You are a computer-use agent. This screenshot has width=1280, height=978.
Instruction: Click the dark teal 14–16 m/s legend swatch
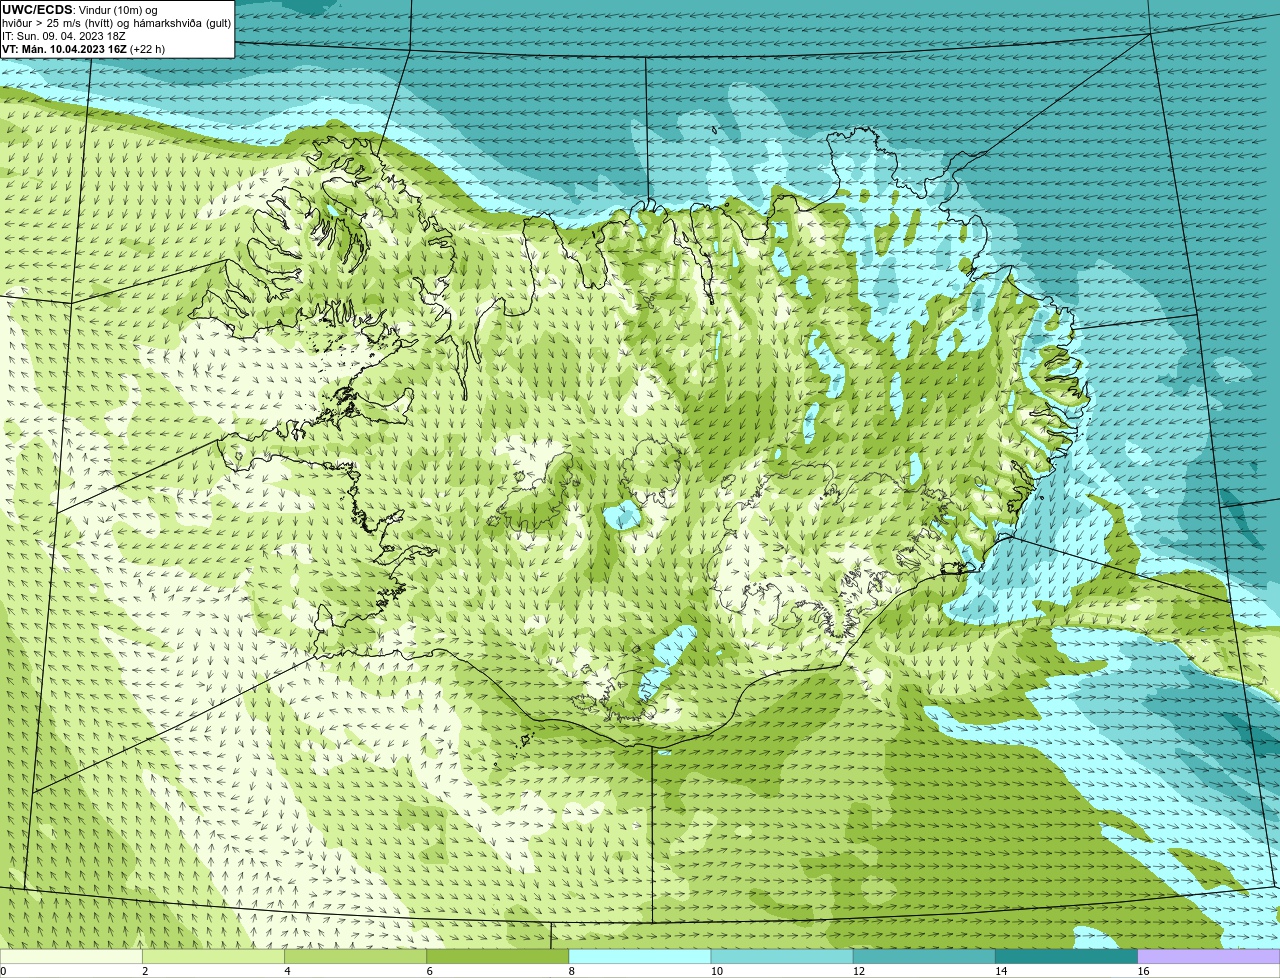(x=1067, y=956)
